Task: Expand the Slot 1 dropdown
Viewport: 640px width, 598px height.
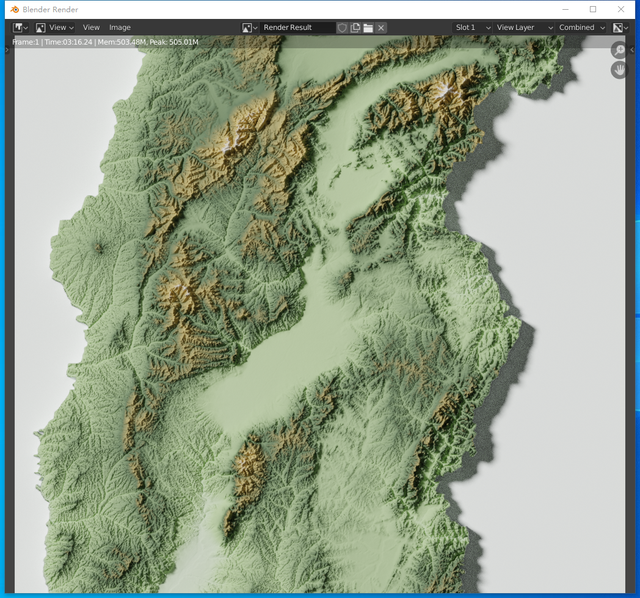Action: coord(472,27)
